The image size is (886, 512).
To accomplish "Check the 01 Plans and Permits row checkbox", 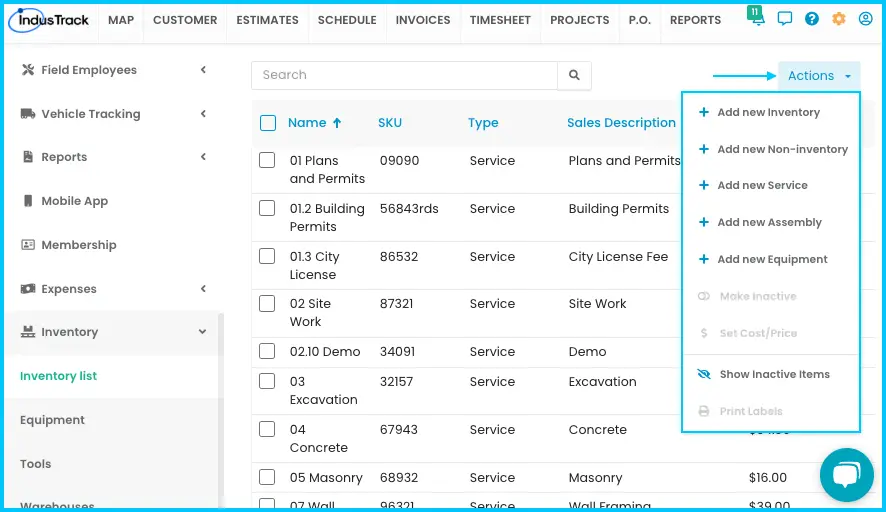I will click(x=267, y=160).
